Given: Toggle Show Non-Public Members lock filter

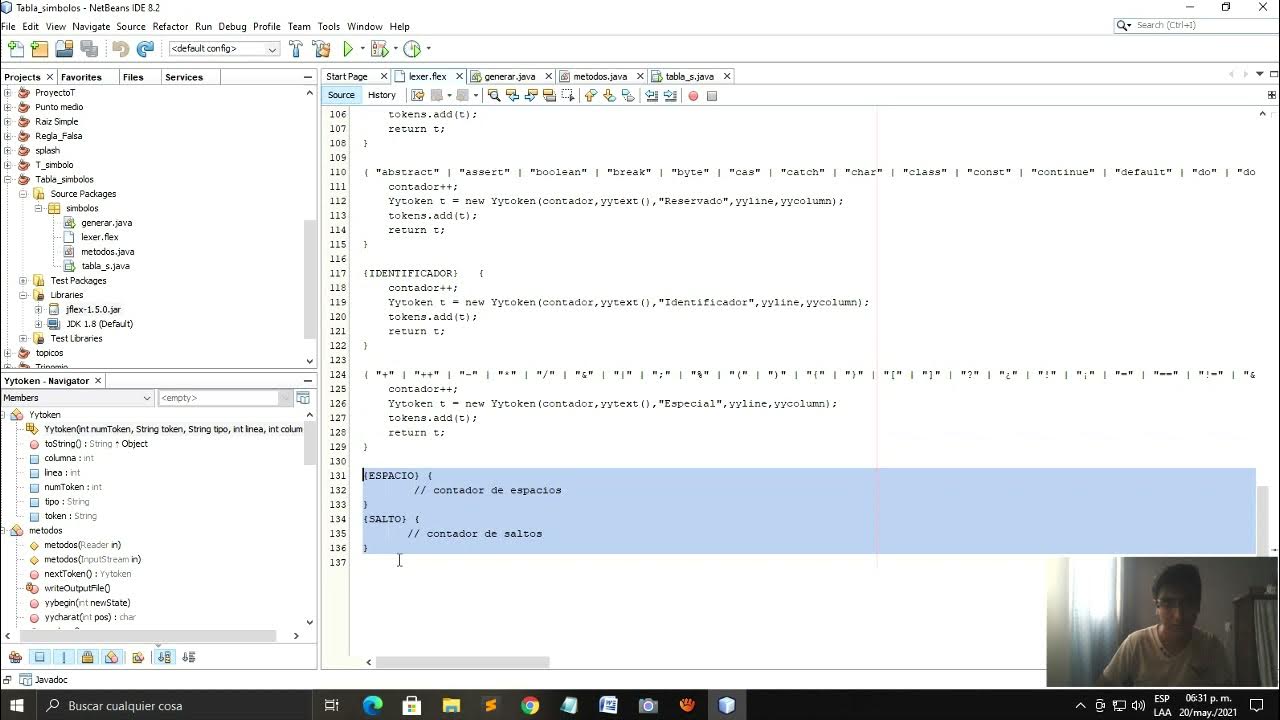Looking at the screenshot, I should [x=88, y=657].
